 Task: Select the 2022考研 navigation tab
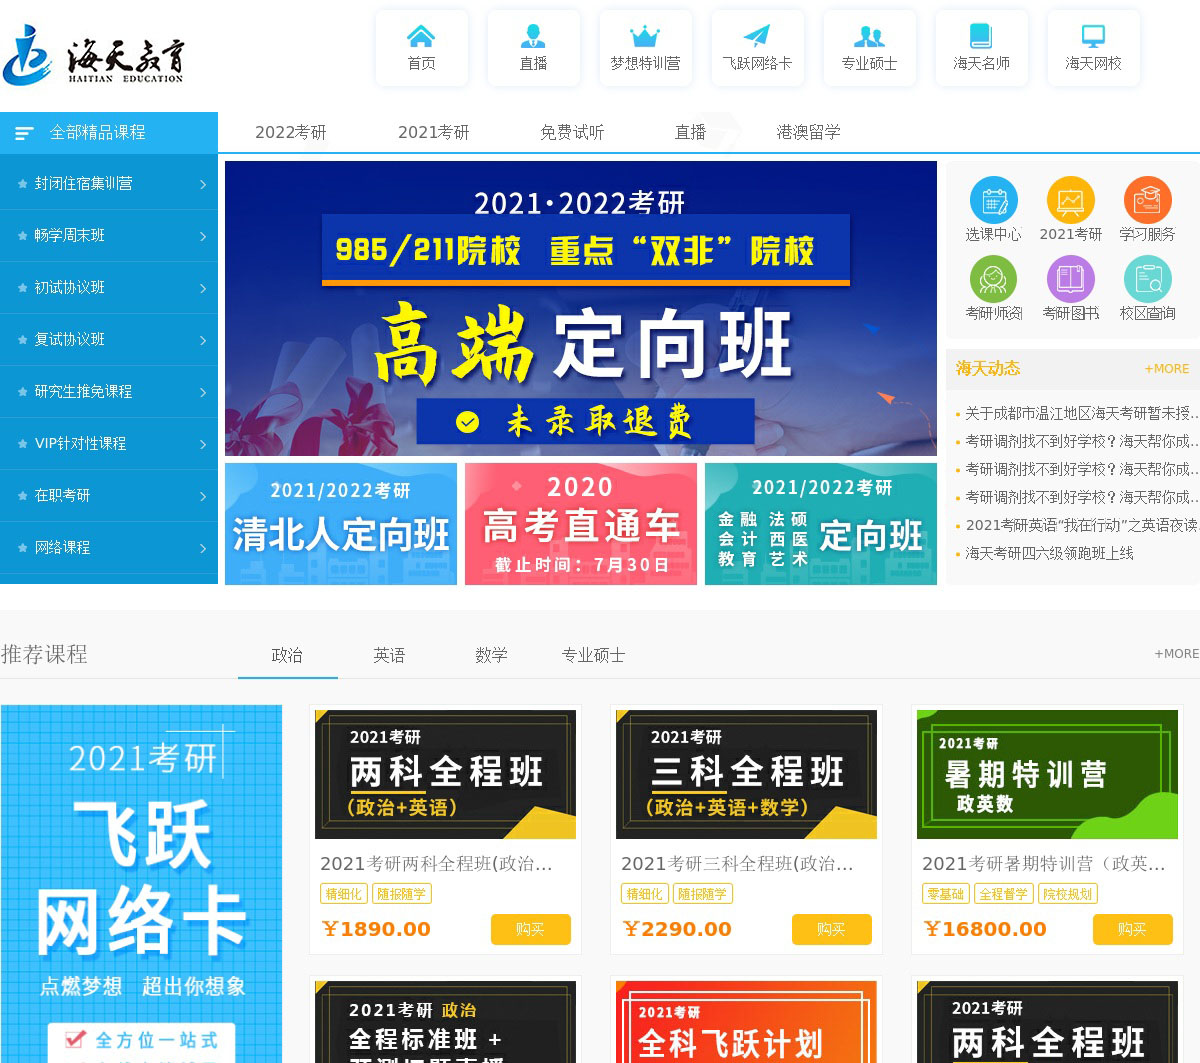click(290, 132)
